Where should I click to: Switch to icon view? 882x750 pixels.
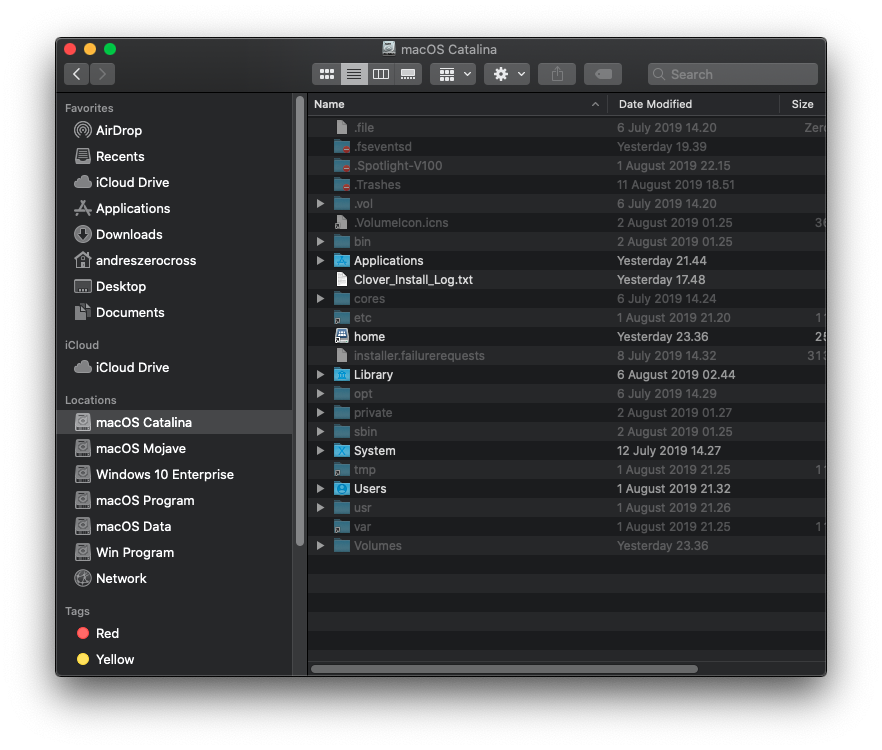point(327,74)
